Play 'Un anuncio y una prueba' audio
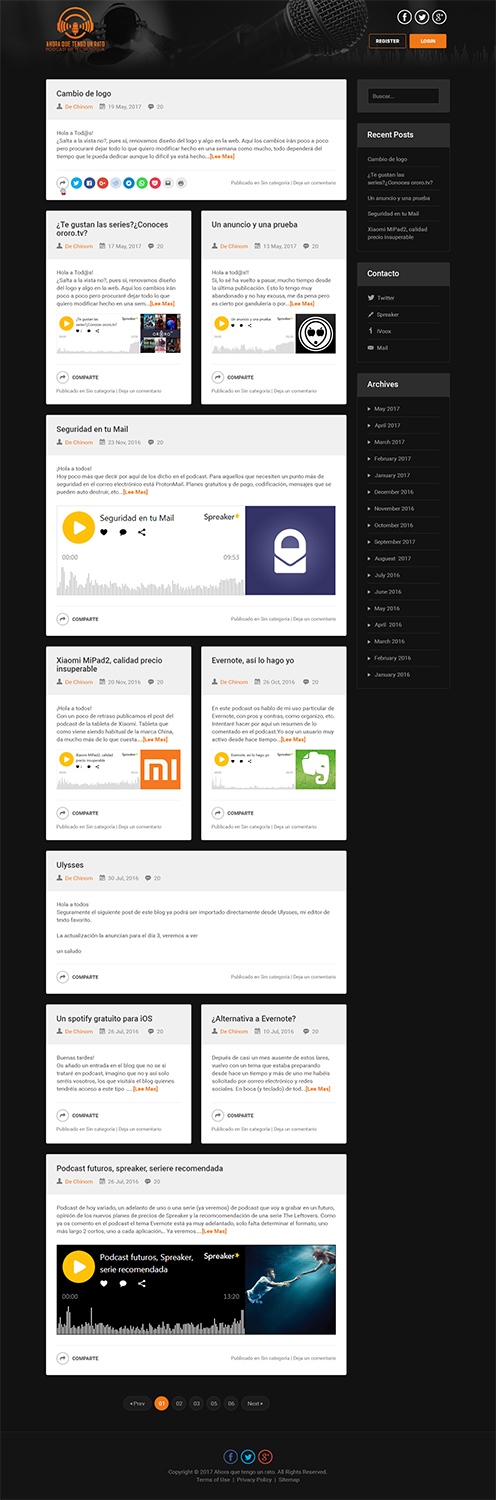 [x=221, y=323]
